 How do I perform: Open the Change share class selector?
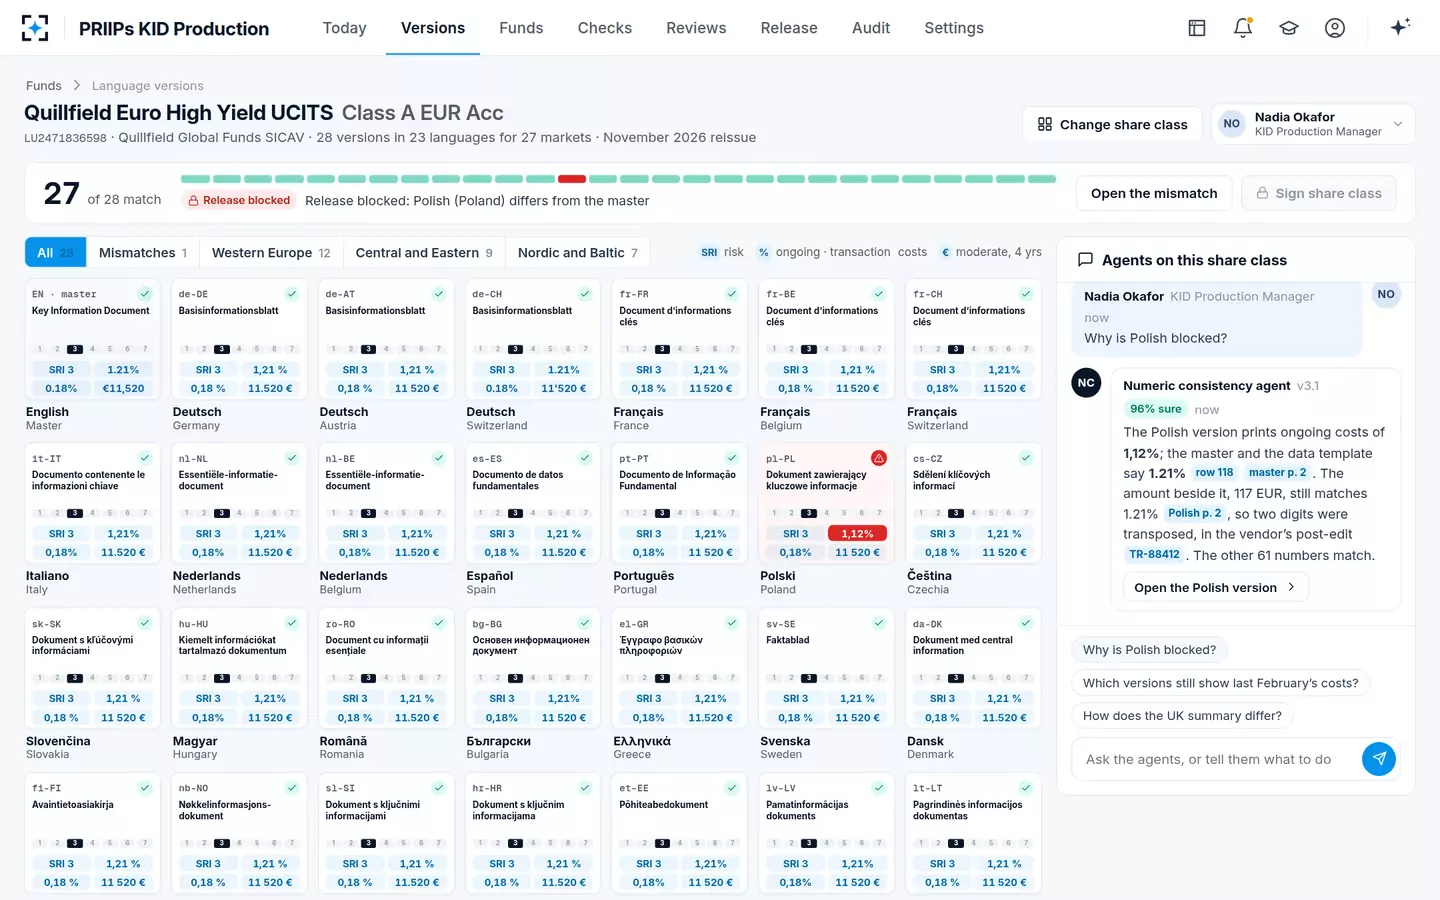coord(1112,124)
